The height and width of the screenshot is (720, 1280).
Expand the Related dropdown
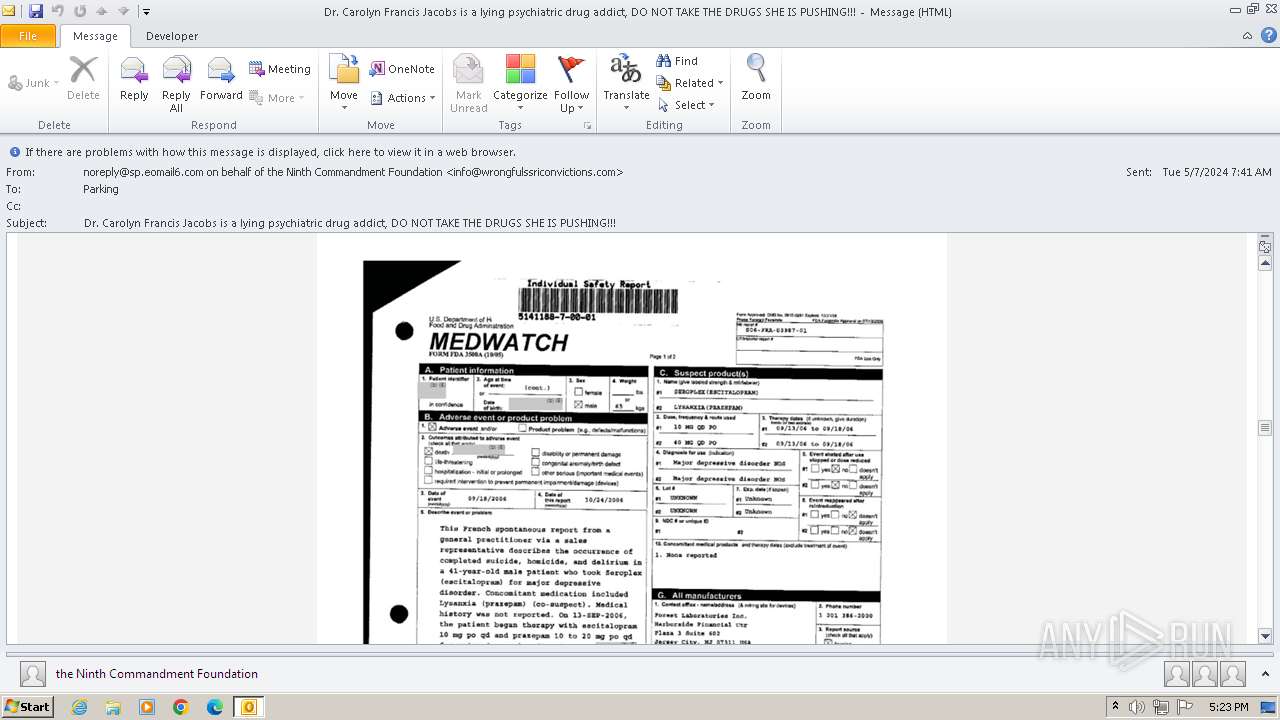[x=690, y=83]
